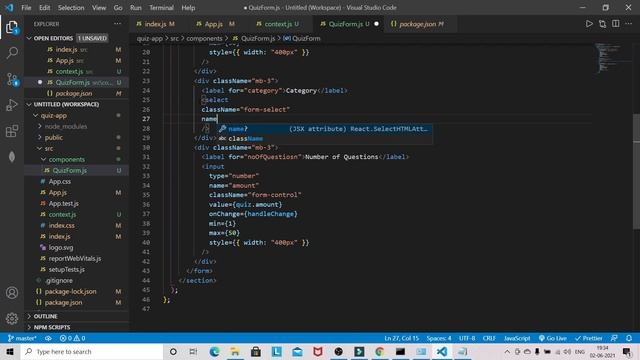The width and height of the screenshot is (640, 360).
Task: Click 'Spaces: 4' indentation setting
Action: coord(439,338)
